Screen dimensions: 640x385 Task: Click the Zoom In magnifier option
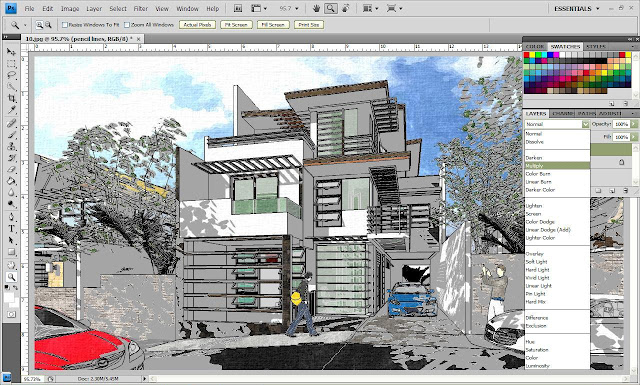(x=39, y=25)
